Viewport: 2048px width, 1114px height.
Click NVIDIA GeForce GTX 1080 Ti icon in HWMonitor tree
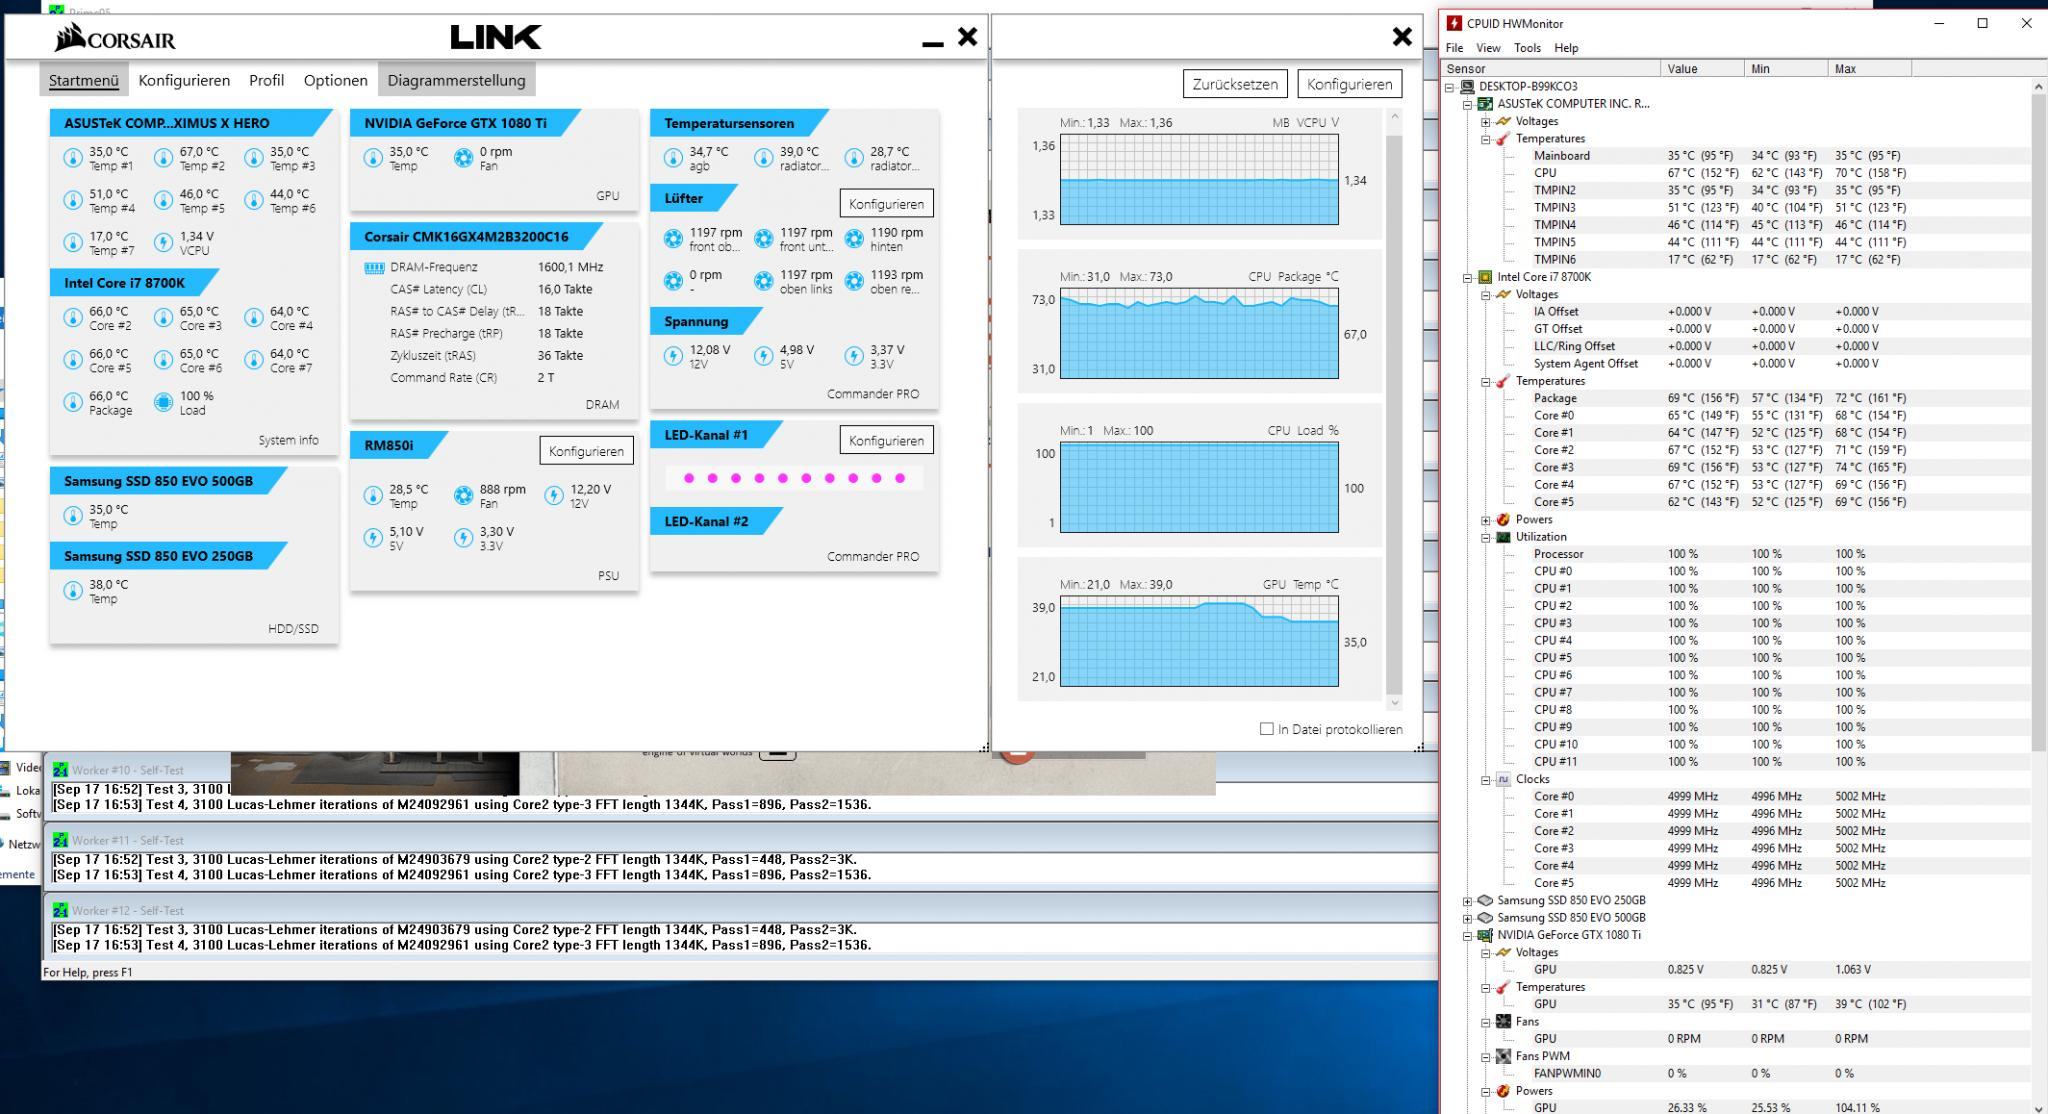coord(1485,935)
